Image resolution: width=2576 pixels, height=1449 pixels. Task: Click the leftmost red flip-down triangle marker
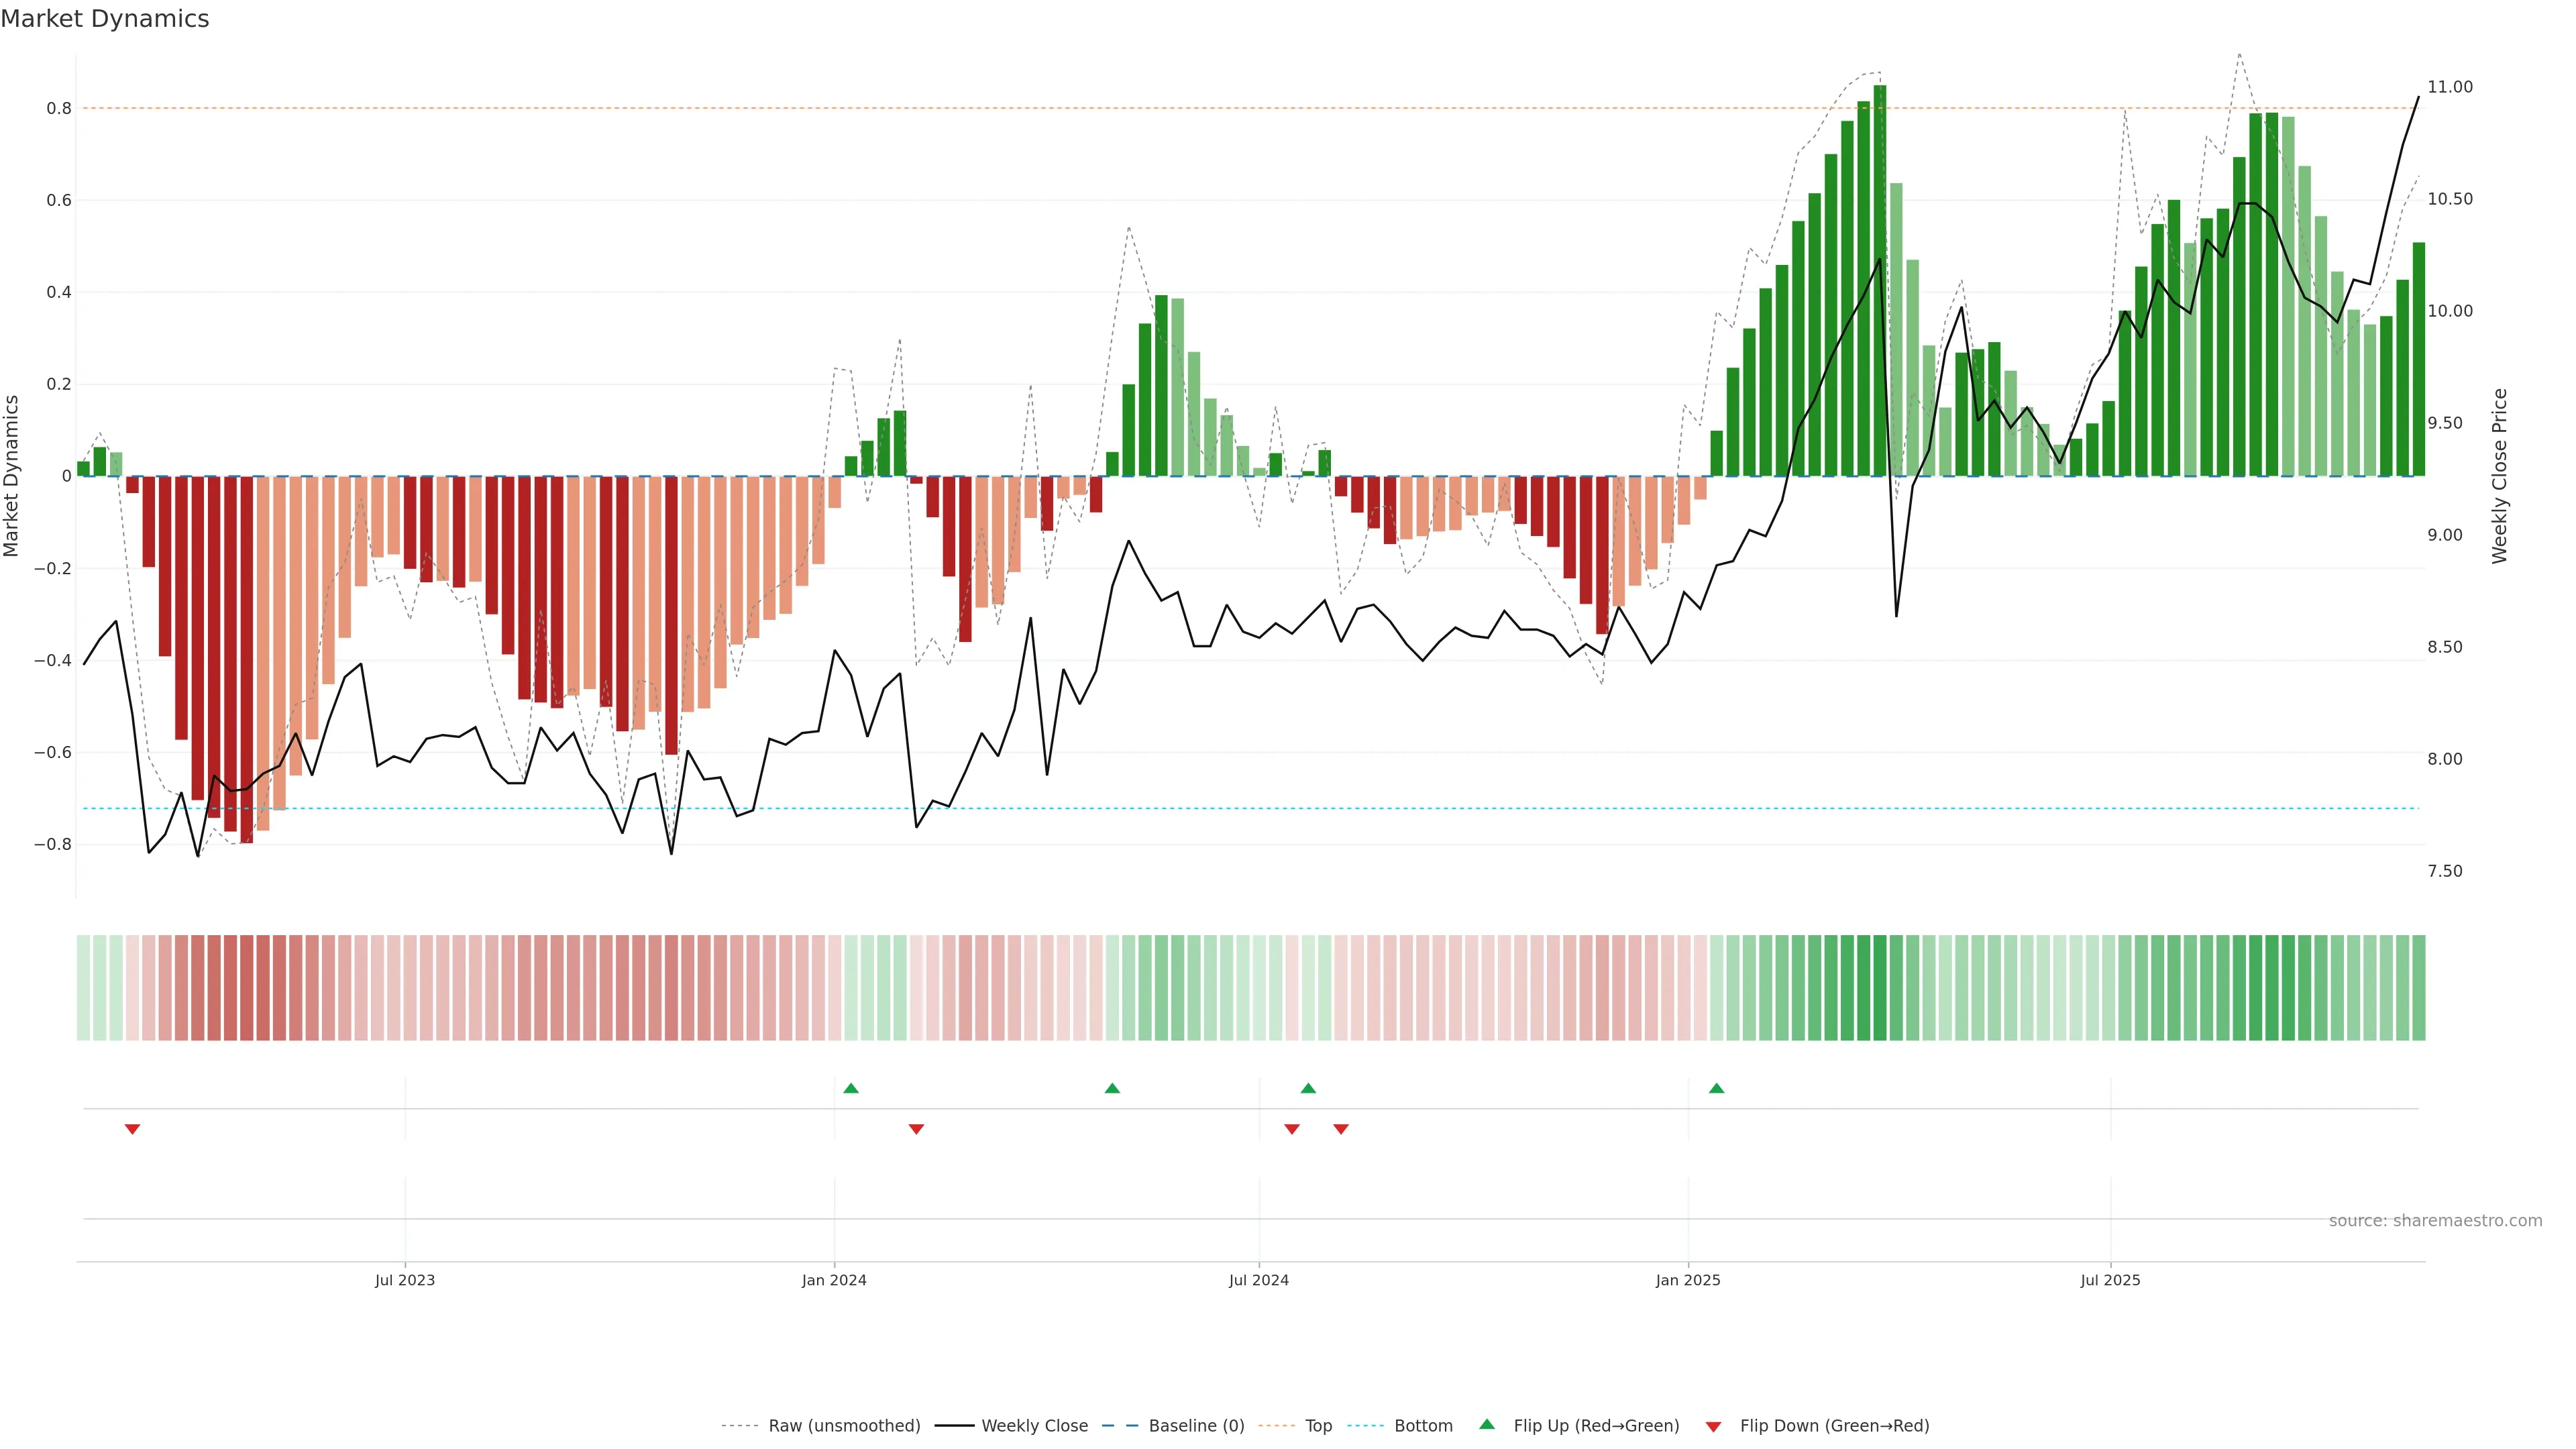pyautogui.click(x=132, y=1129)
